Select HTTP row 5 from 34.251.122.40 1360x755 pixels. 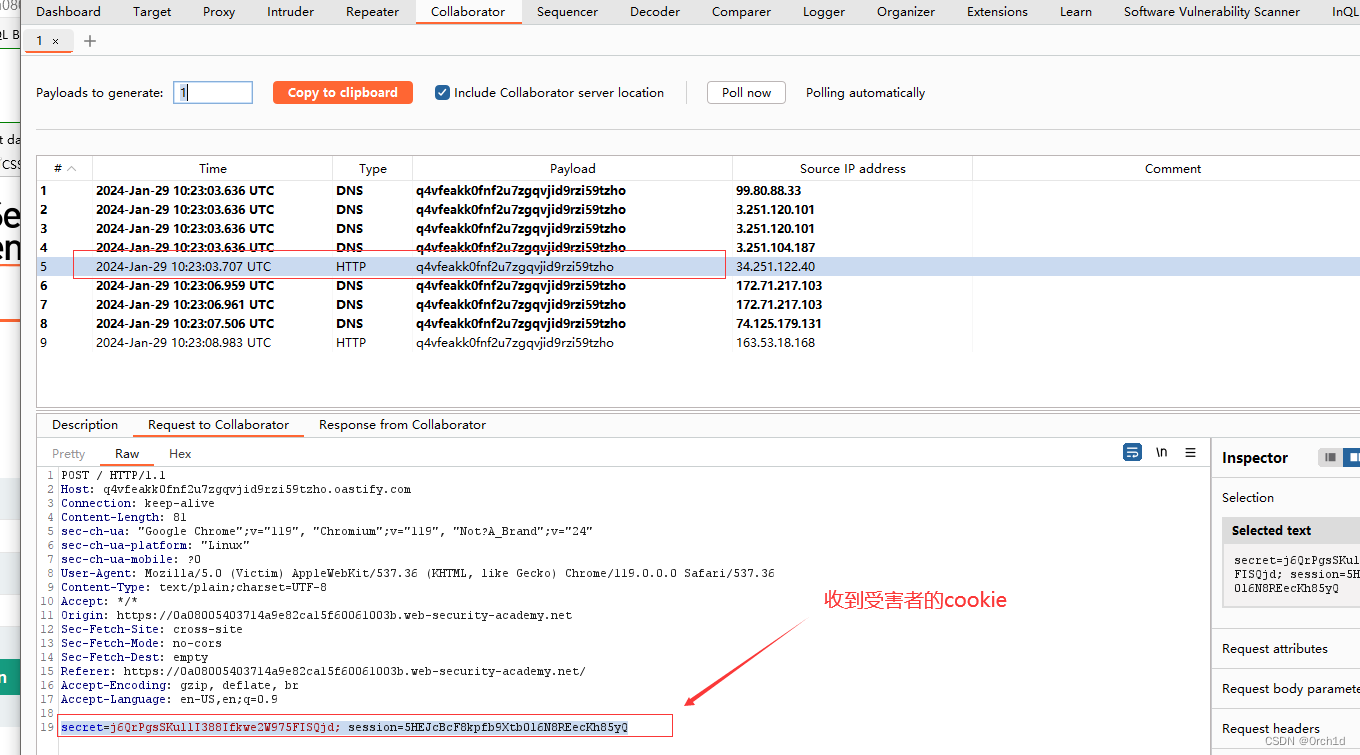click(x=698, y=266)
